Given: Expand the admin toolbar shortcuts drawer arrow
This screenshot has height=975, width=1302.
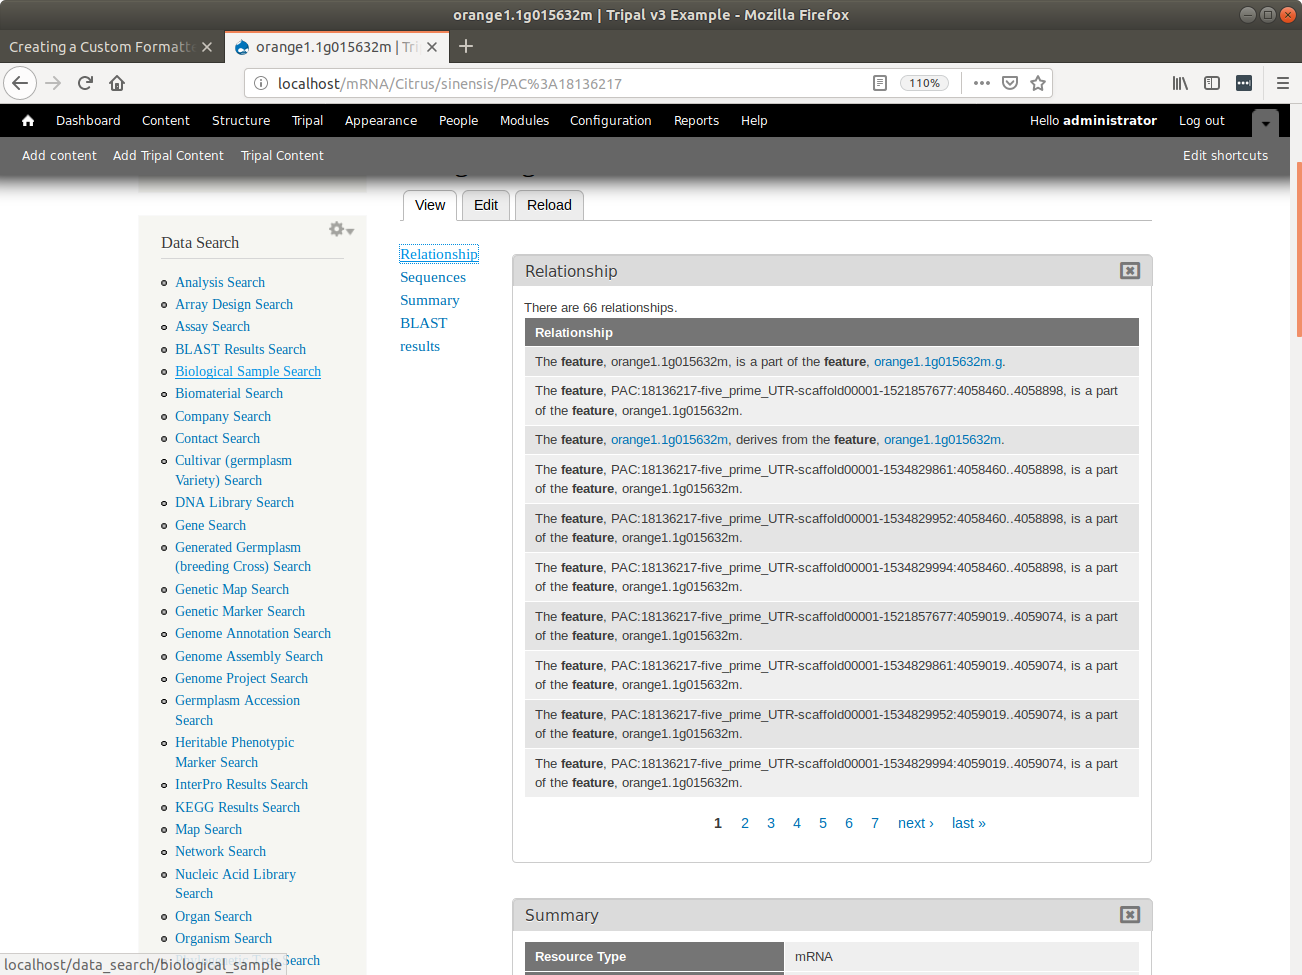Looking at the screenshot, I should (x=1265, y=122).
